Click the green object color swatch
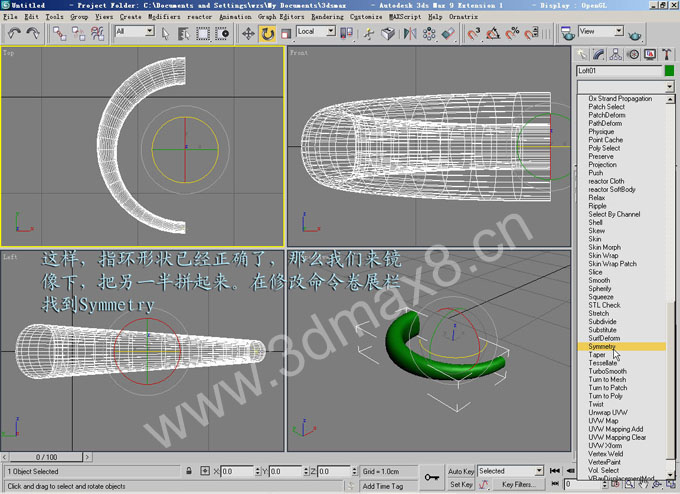Image resolution: width=680 pixels, height=494 pixels. click(x=669, y=70)
